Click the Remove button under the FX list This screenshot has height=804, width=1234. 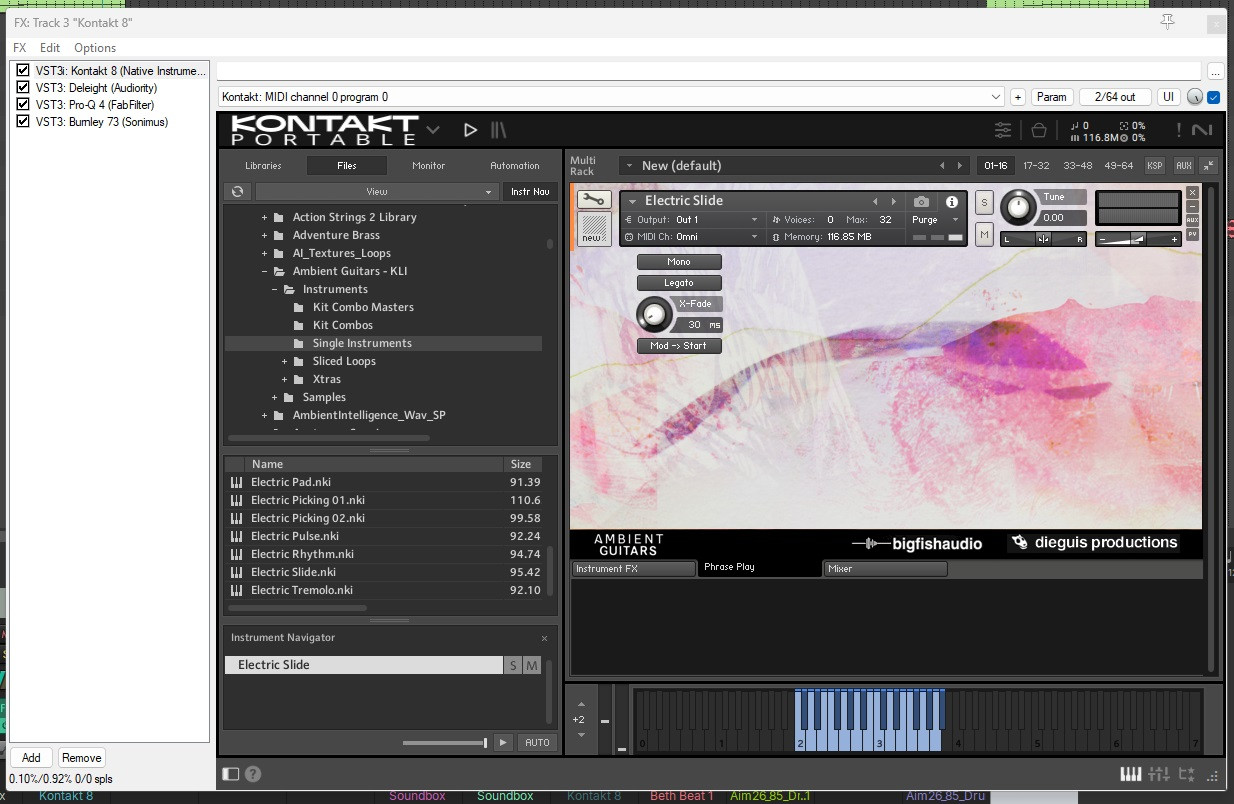tap(81, 758)
